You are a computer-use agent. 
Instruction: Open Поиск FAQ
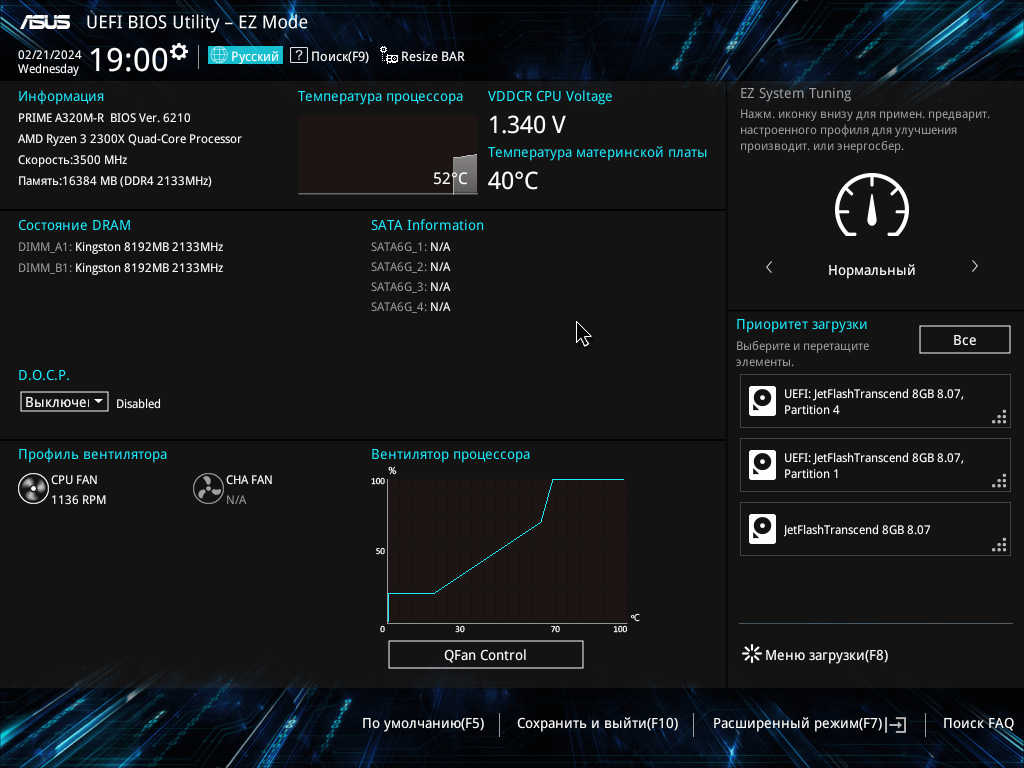pyautogui.click(x=978, y=724)
